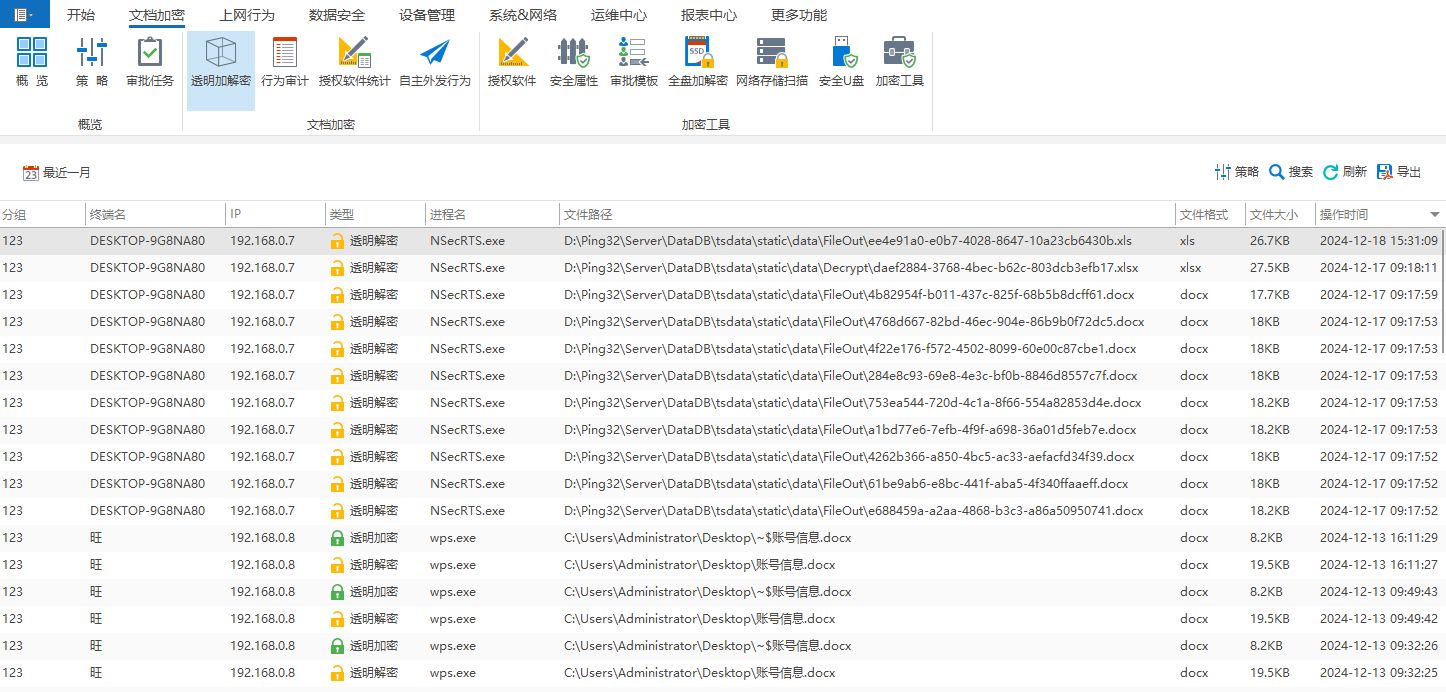Viewport: 1446px width, 692px height.
Task: Open the application menu dropdown button
Action: click(24, 15)
